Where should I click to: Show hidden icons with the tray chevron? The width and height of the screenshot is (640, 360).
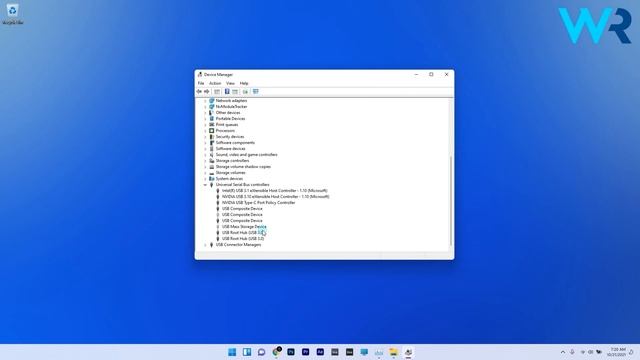pyautogui.click(x=563, y=352)
